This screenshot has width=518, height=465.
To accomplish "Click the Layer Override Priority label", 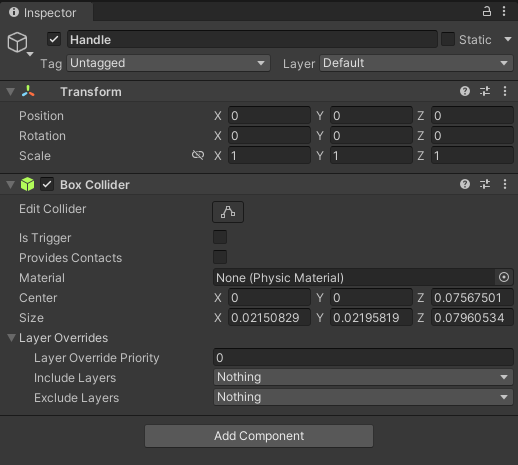I will click(x=97, y=358).
